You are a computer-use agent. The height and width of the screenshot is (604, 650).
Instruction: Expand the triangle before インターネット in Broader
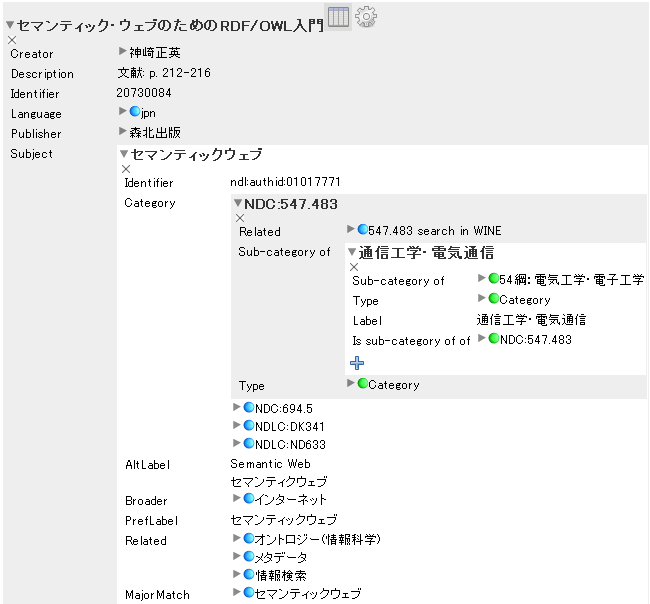tap(237, 498)
